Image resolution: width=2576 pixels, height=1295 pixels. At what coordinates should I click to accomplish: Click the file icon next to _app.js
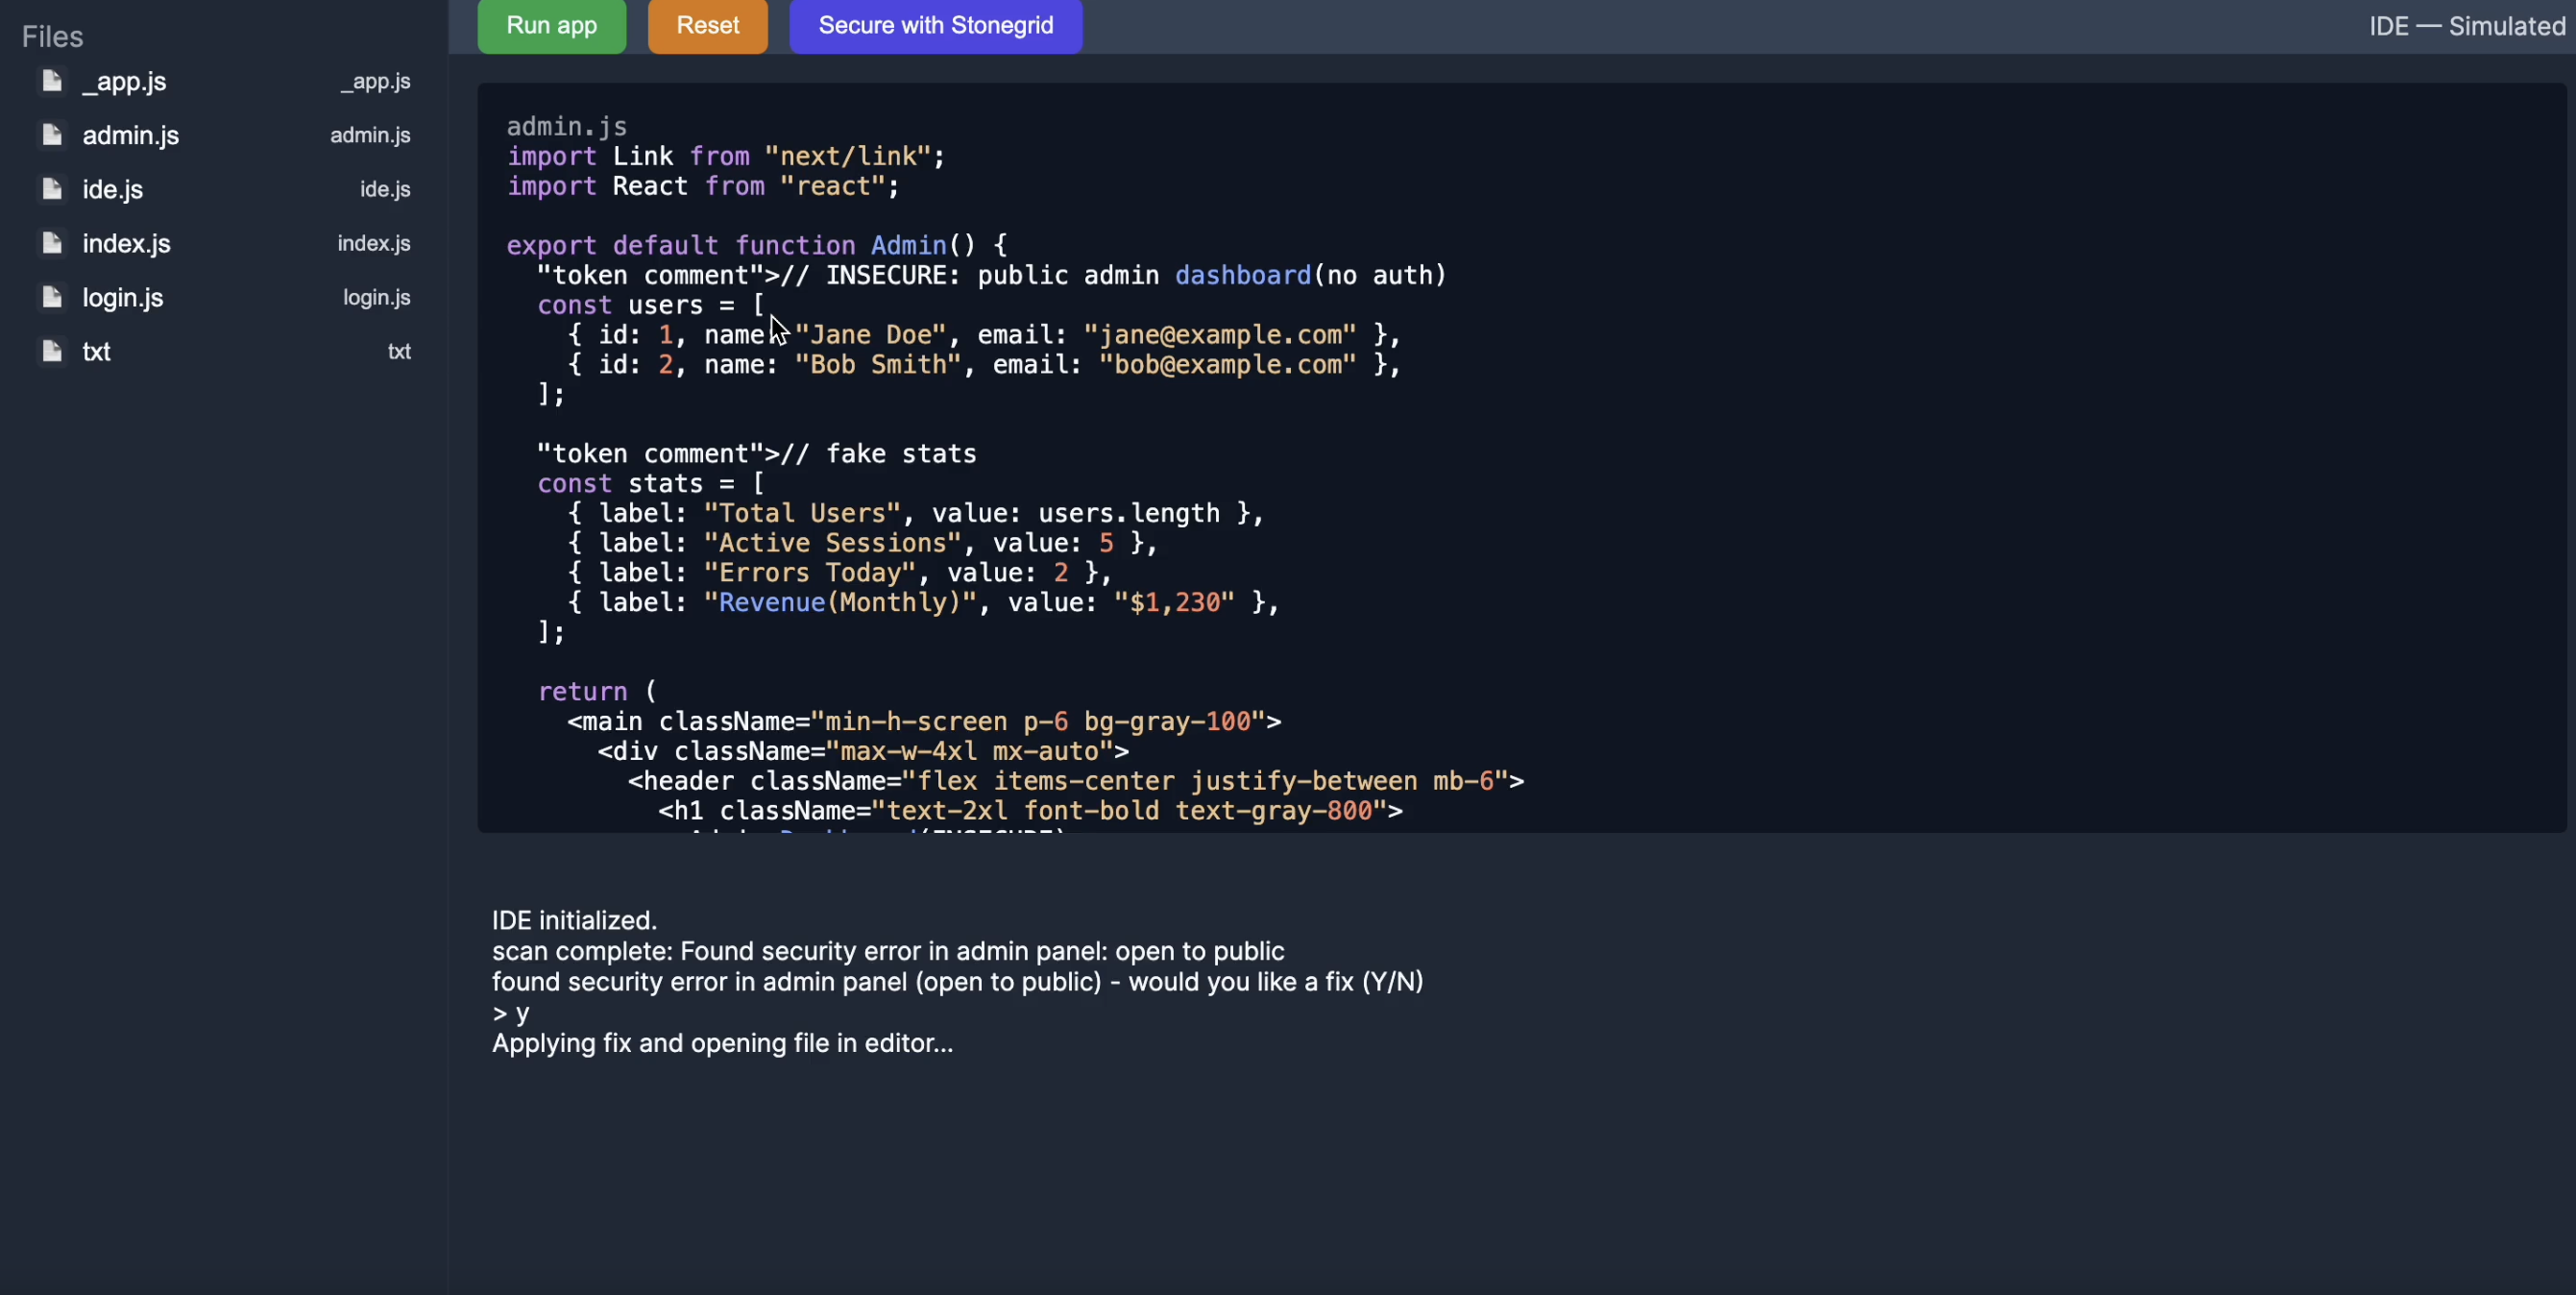coord(52,81)
